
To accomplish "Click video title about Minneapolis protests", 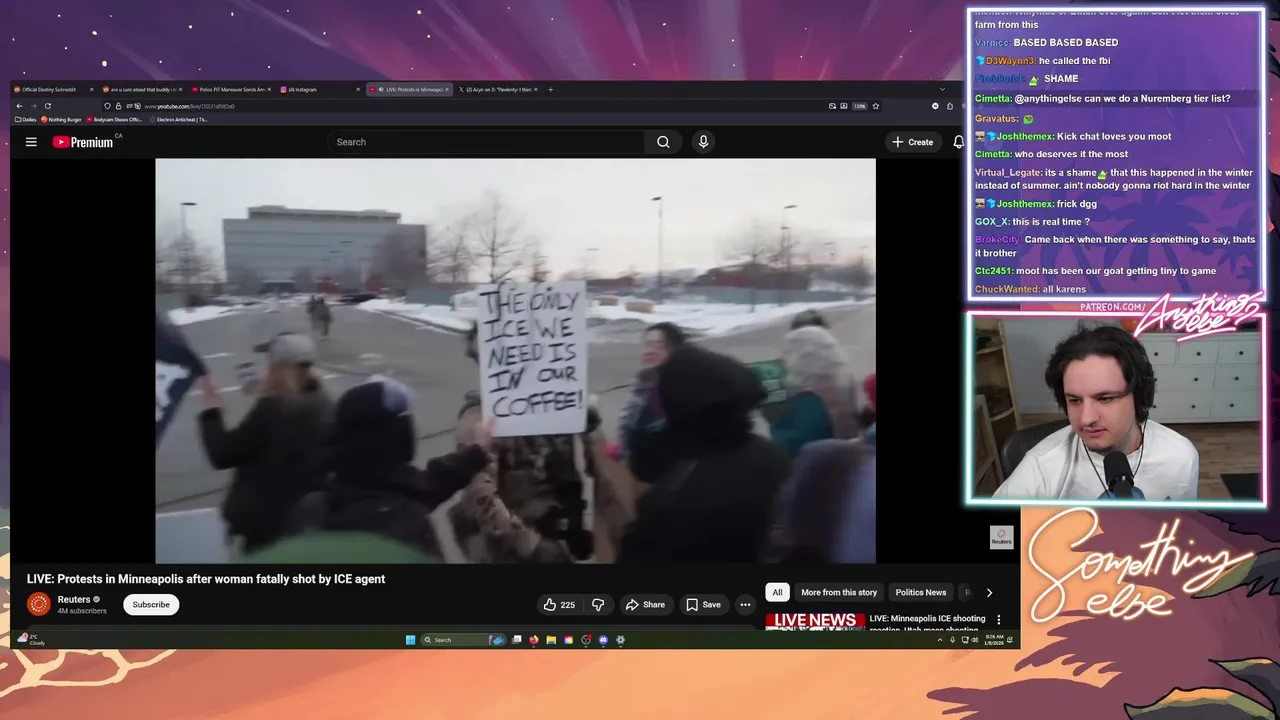I will click(206, 579).
